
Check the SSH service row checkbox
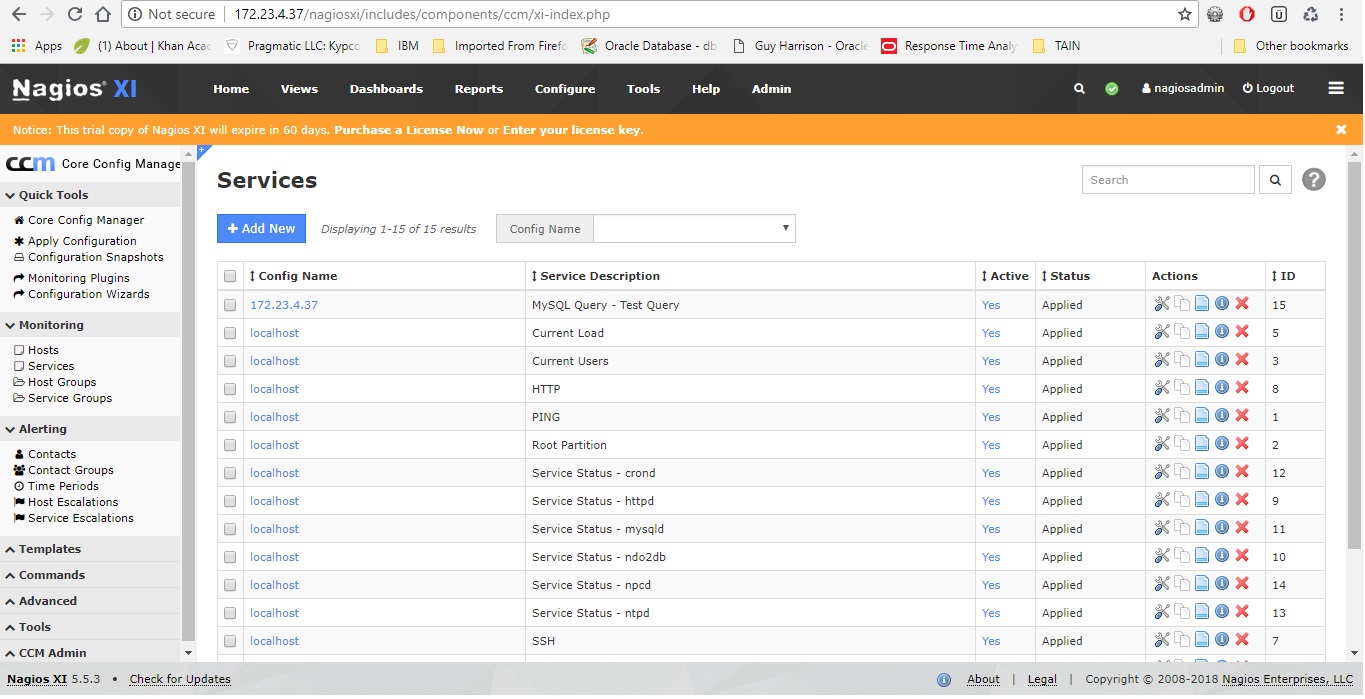[230, 641]
